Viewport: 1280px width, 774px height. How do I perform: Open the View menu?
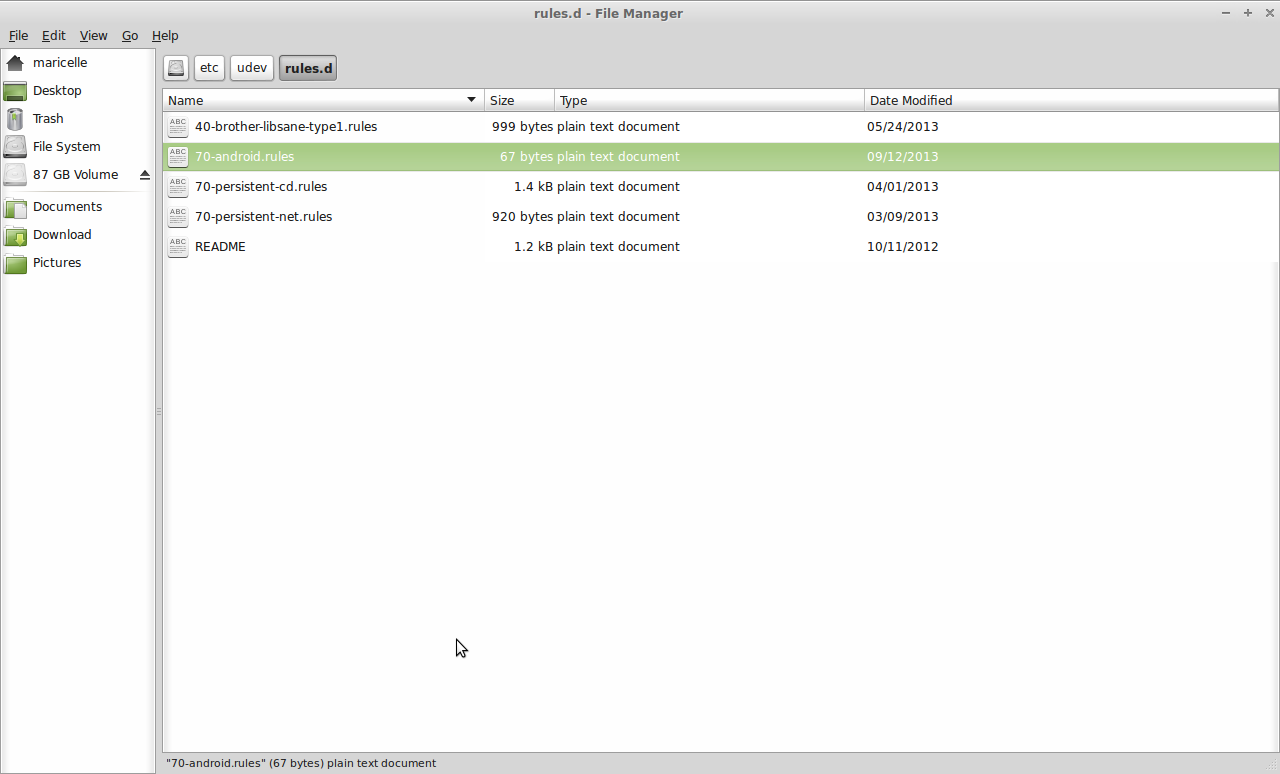(x=93, y=35)
